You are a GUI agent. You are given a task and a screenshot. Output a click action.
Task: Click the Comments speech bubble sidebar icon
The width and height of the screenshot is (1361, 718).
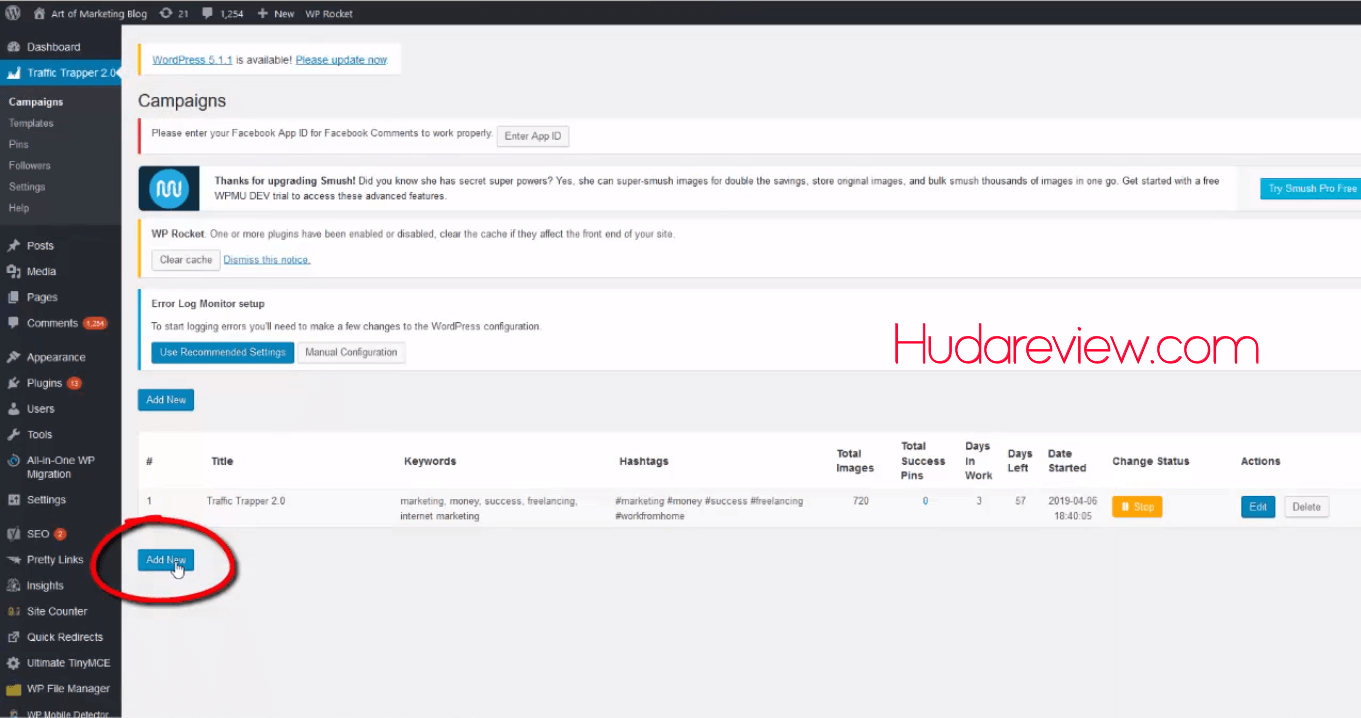pyautogui.click(x=13, y=323)
